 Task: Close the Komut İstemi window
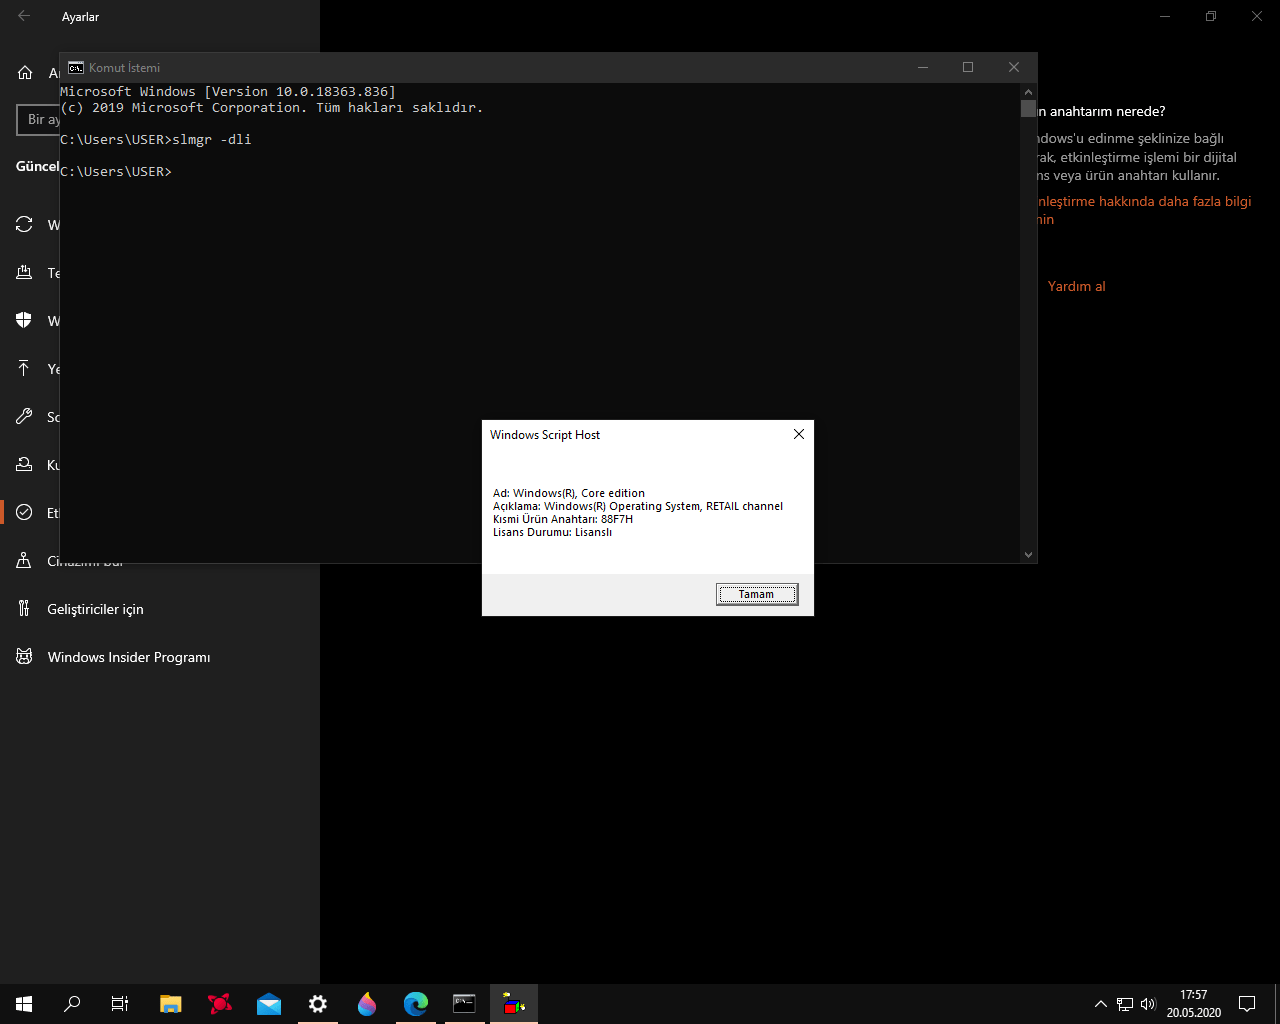[x=1014, y=68]
